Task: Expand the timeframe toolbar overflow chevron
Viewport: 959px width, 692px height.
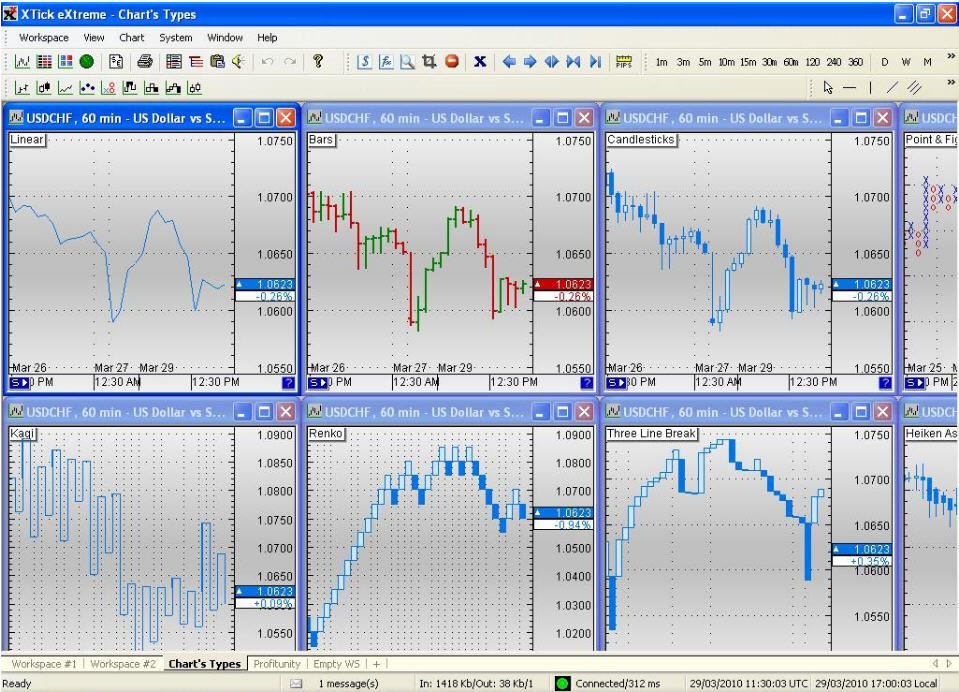Action: pyautogui.click(x=950, y=57)
